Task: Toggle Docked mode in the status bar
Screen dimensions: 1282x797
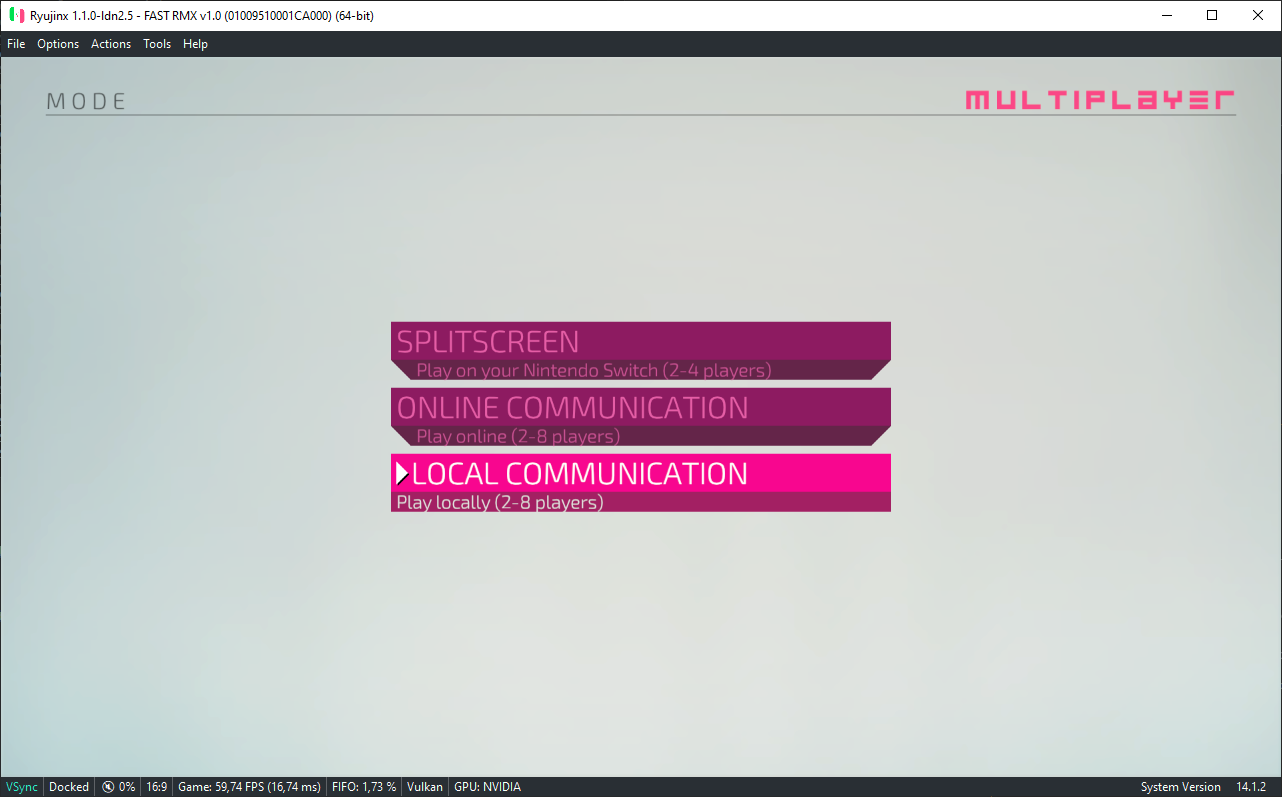Action: pos(69,787)
